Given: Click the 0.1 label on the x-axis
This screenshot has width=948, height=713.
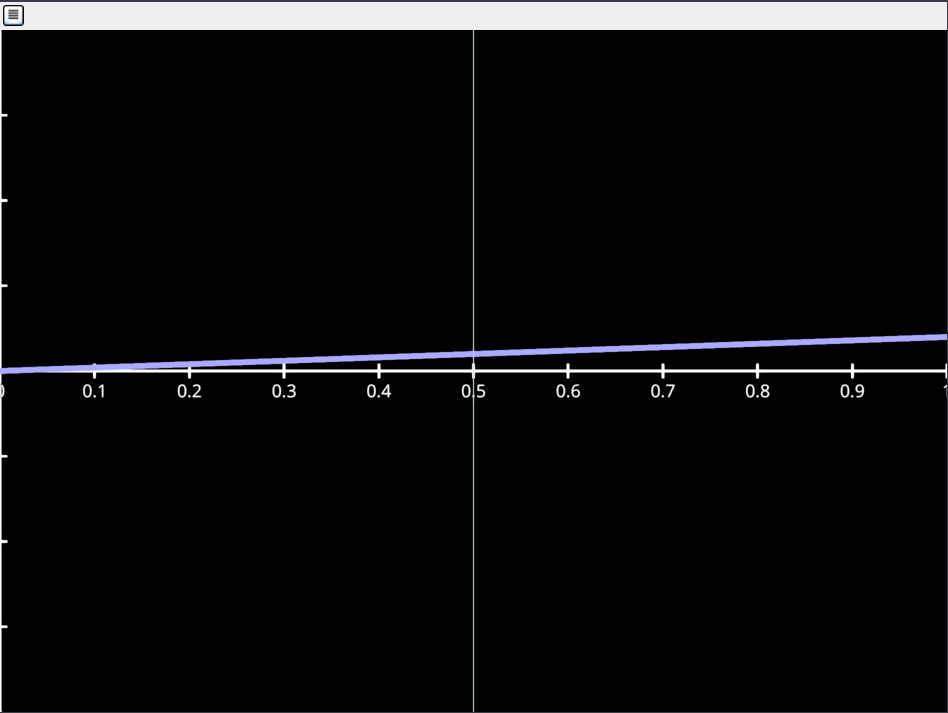Looking at the screenshot, I should [x=95, y=391].
